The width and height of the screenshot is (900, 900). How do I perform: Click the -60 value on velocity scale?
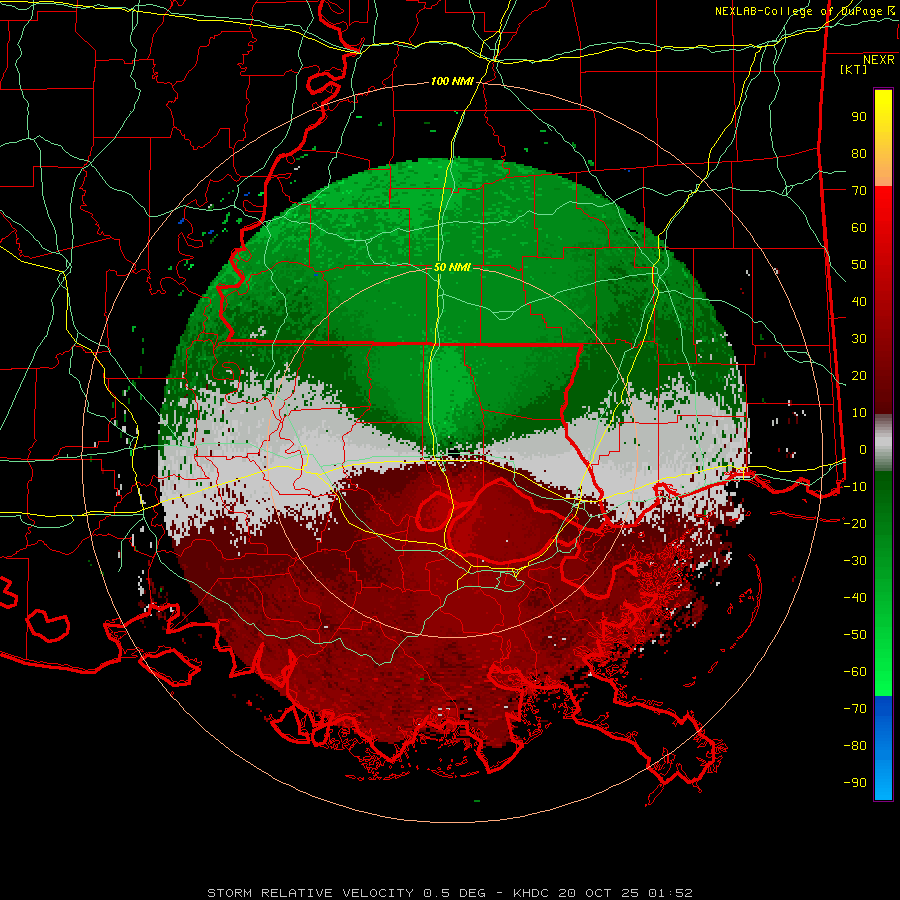[x=855, y=672]
